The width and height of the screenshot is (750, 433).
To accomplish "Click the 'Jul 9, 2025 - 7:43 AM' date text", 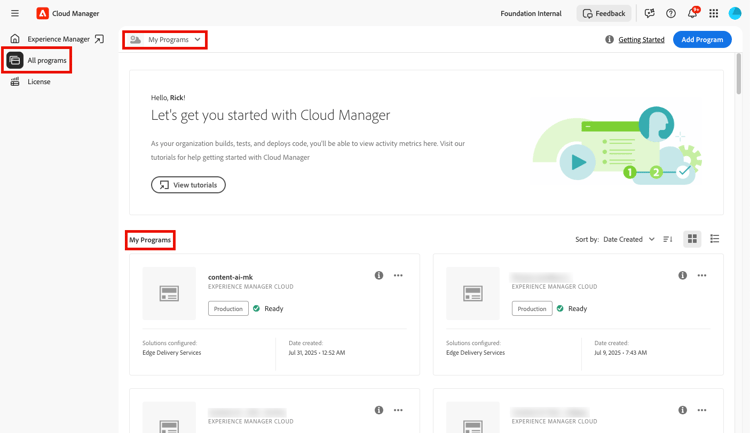I will 620,353.
